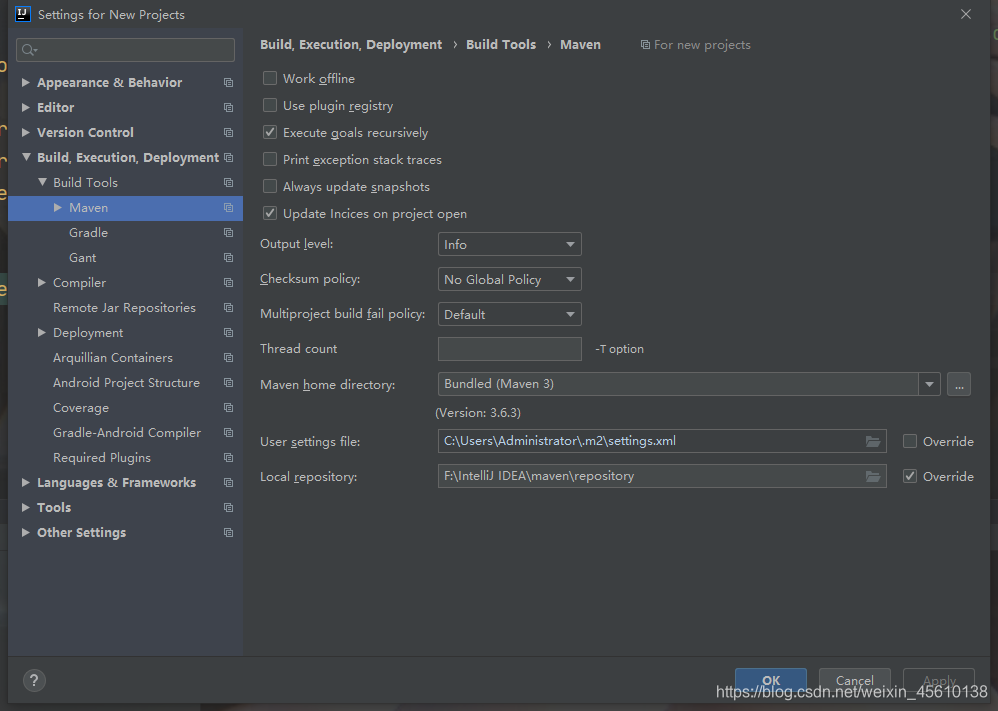Viewport: 998px width, 711px height.
Task: Focus the settings search field
Action: tap(125, 50)
